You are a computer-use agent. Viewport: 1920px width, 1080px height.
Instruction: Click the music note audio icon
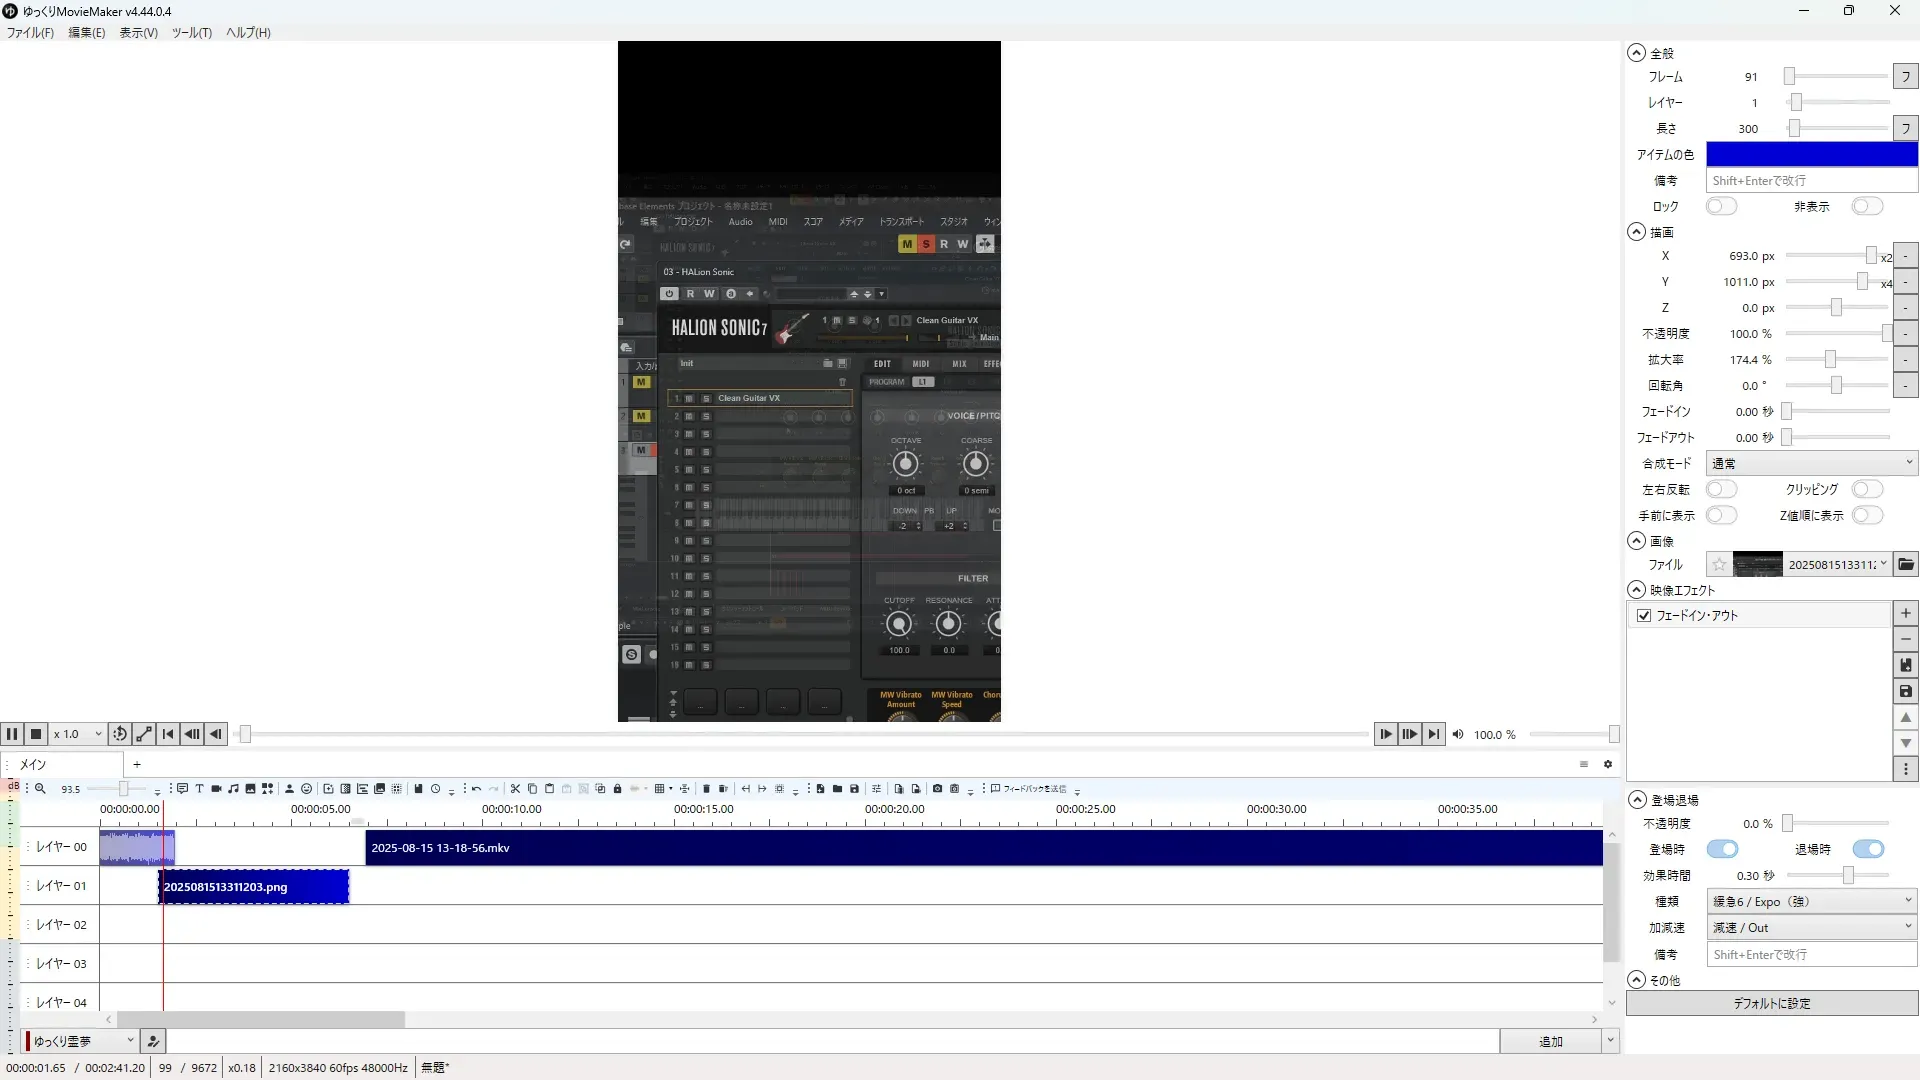233,789
